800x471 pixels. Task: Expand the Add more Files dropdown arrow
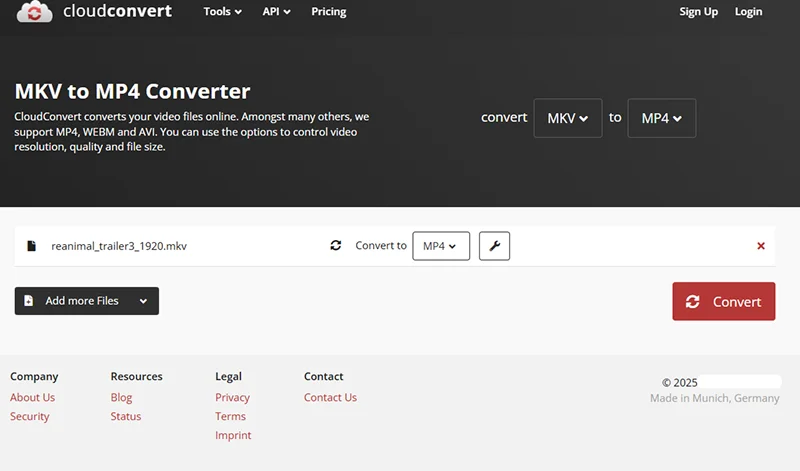pos(143,301)
